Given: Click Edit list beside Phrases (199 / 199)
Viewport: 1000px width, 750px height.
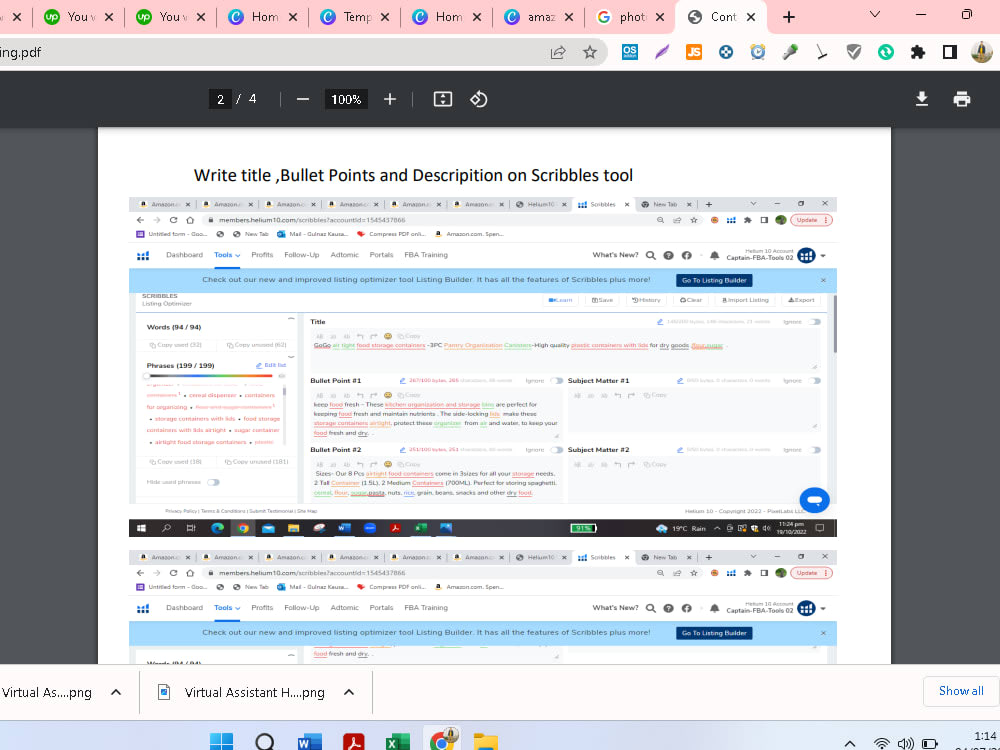Looking at the screenshot, I should click(x=271, y=365).
